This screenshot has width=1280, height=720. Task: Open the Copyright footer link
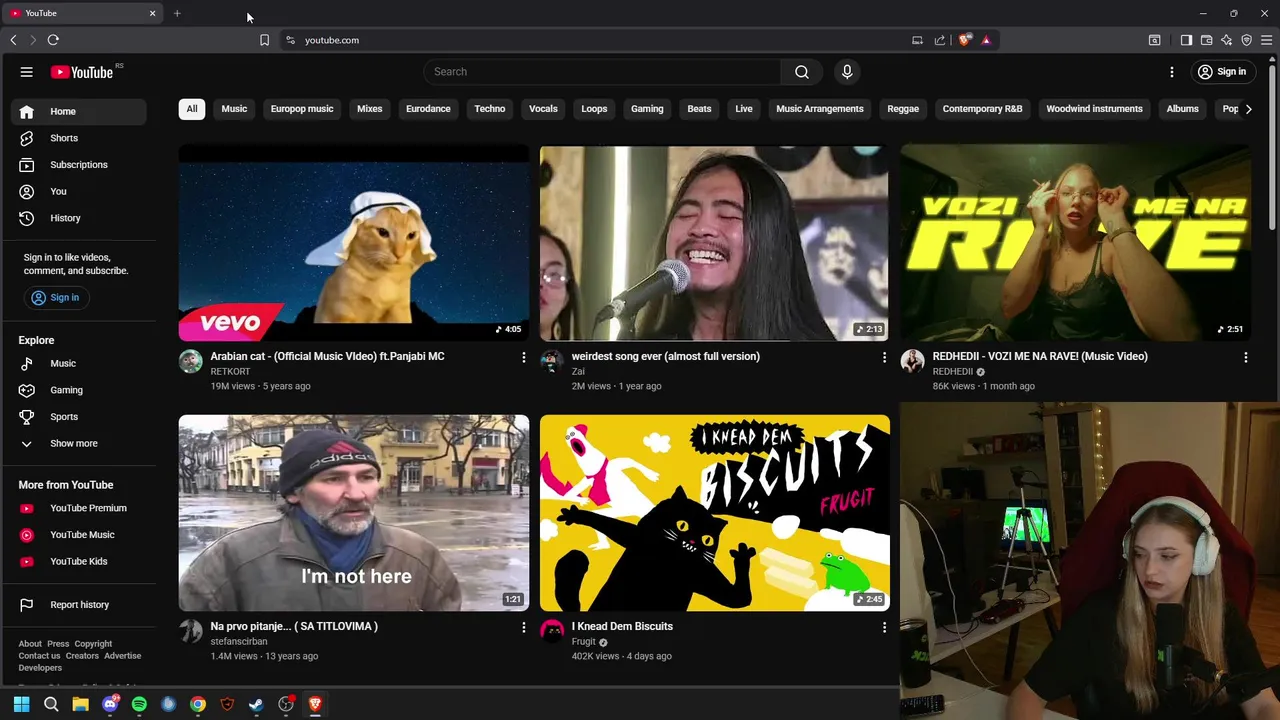click(x=93, y=644)
